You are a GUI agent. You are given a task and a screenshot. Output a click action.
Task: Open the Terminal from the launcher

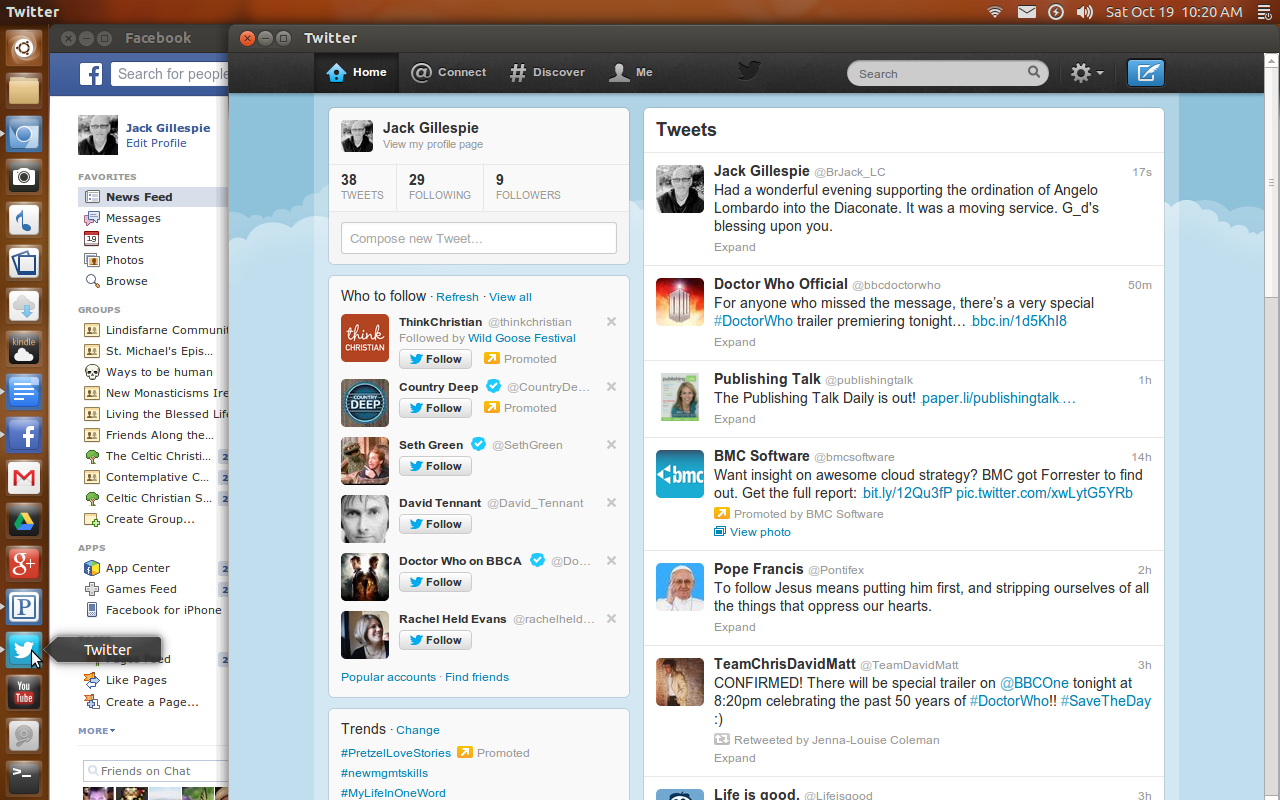pos(24,776)
